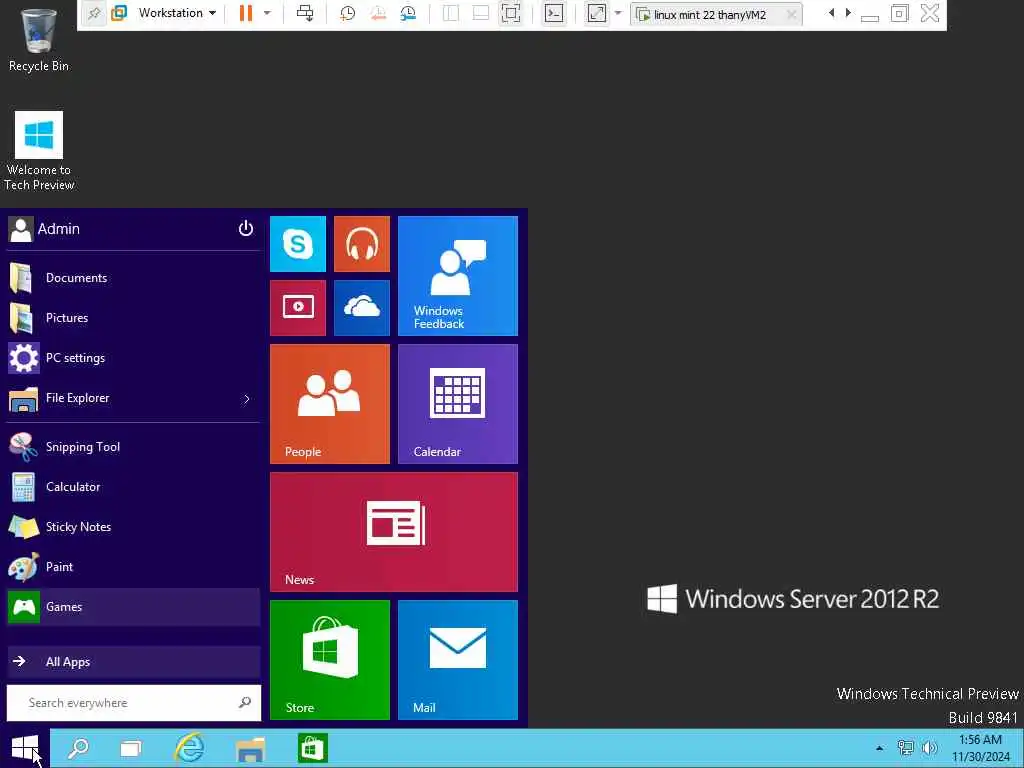The height and width of the screenshot is (768, 1024).
Task: Show hidden tray icons arrow
Action: coord(880,748)
